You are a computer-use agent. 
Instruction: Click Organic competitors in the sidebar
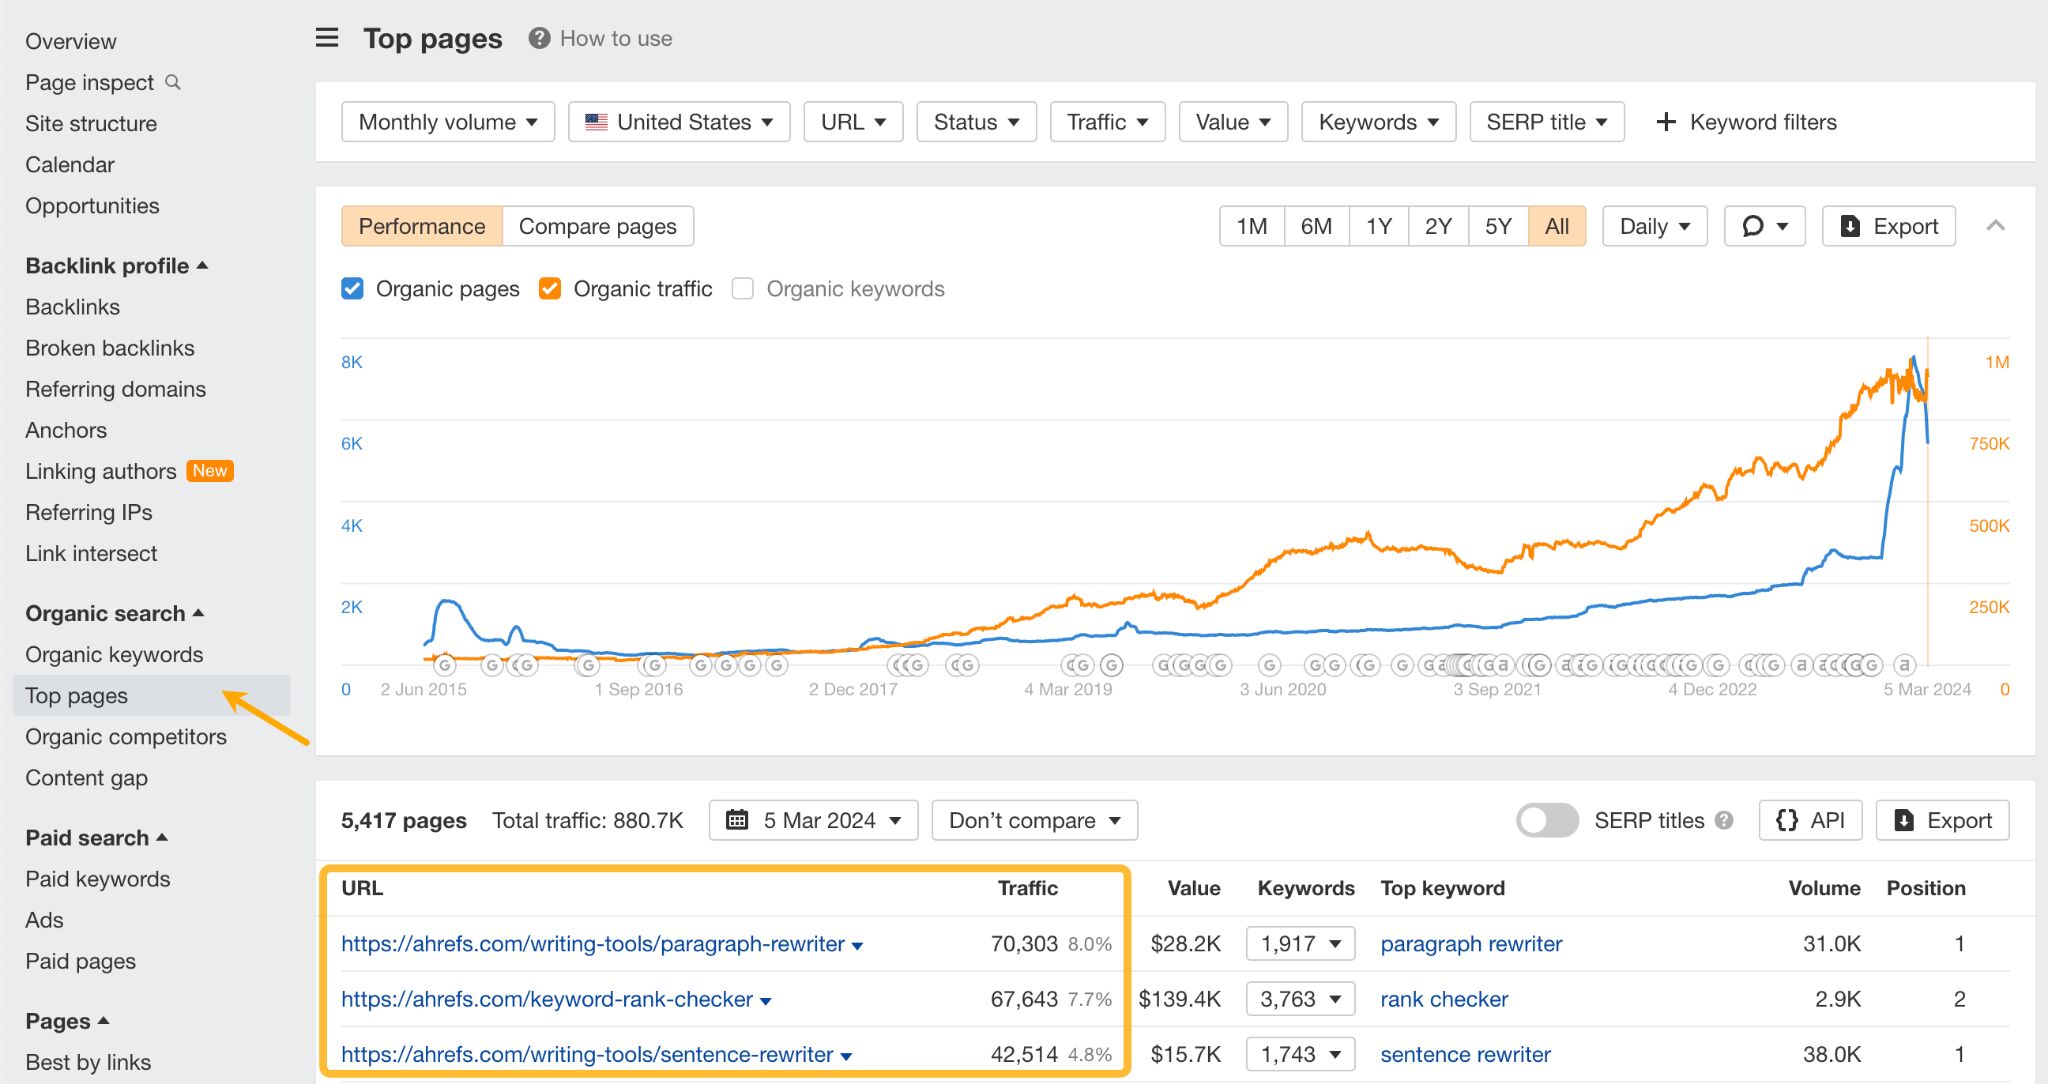(x=126, y=737)
